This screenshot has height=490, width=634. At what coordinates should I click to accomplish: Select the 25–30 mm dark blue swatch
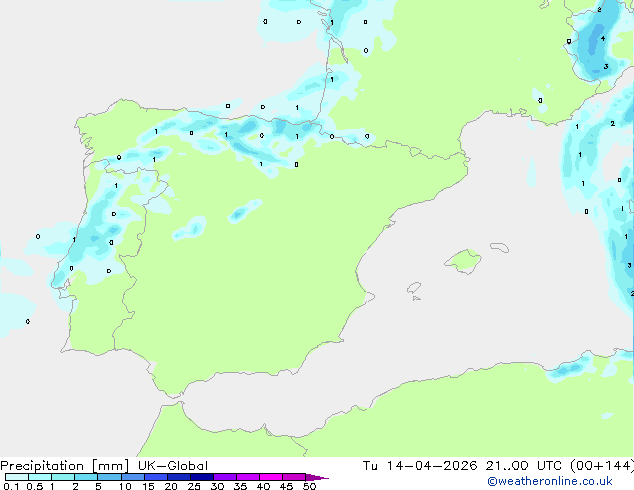202,477
